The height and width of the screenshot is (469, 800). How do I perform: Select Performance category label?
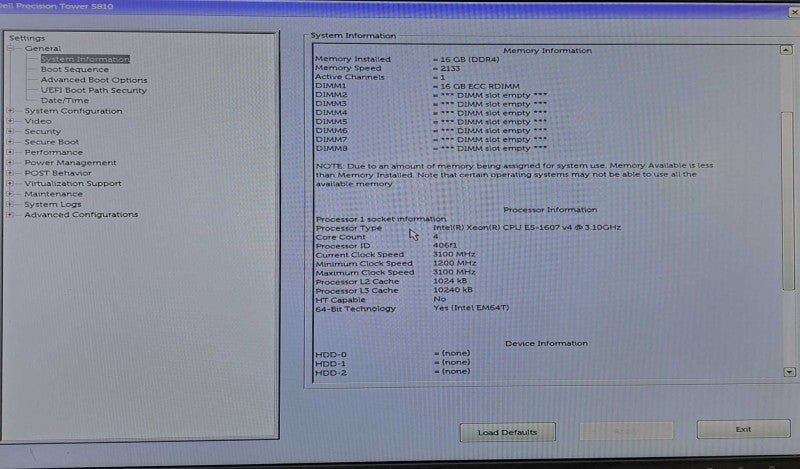pyautogui.click(x=54, y=152)
